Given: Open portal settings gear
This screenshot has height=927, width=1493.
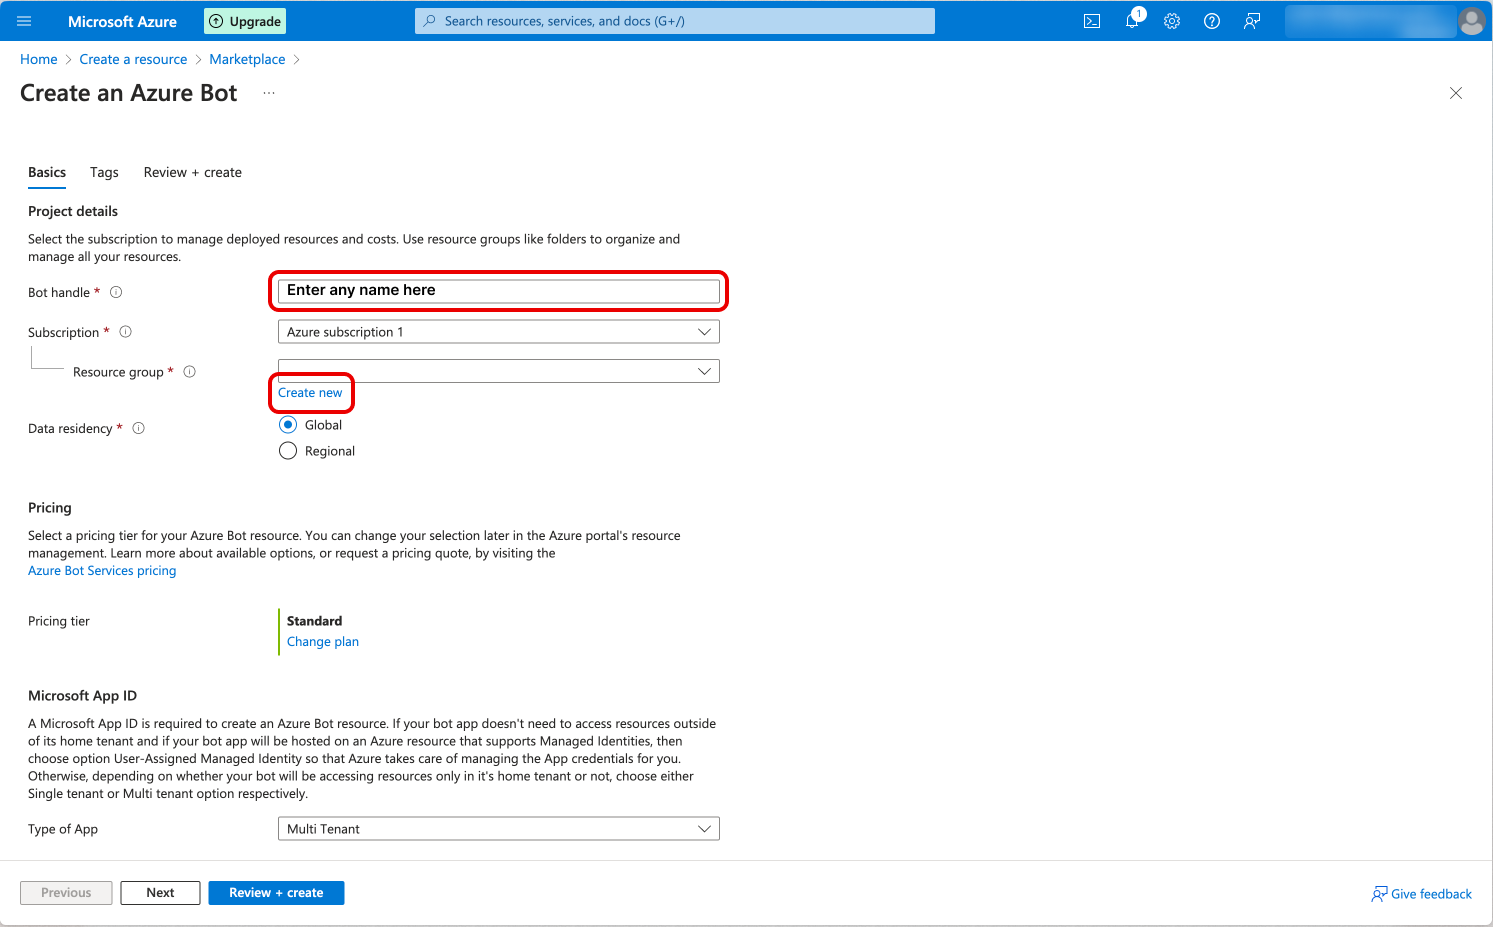Looking at the screenshot, I should (1172, 21).
